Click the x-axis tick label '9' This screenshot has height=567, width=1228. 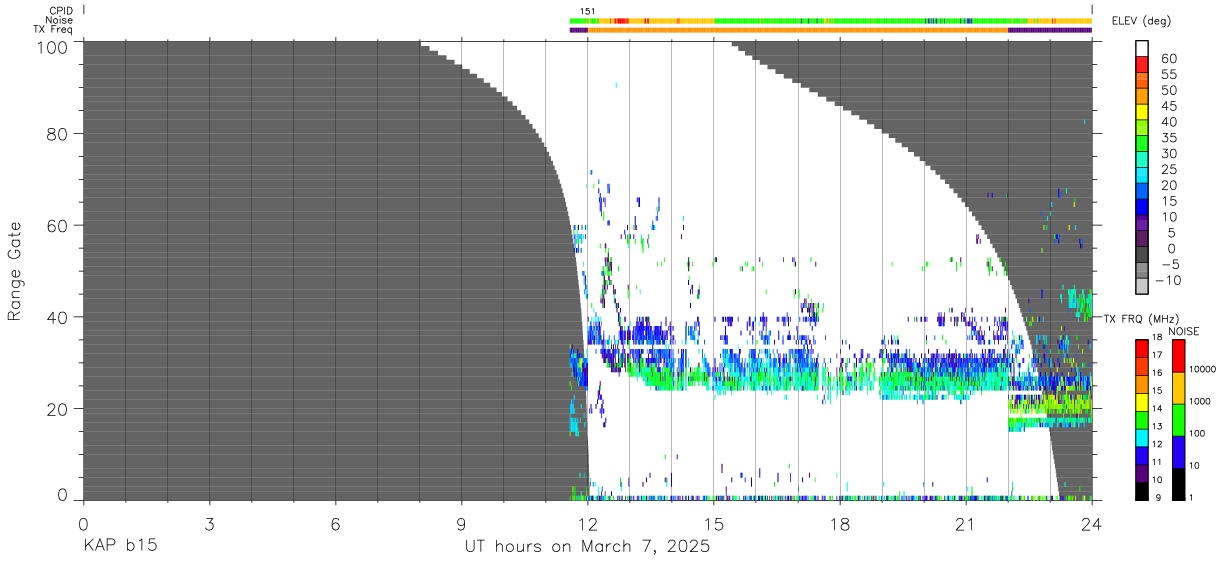(x=462, y=524)
